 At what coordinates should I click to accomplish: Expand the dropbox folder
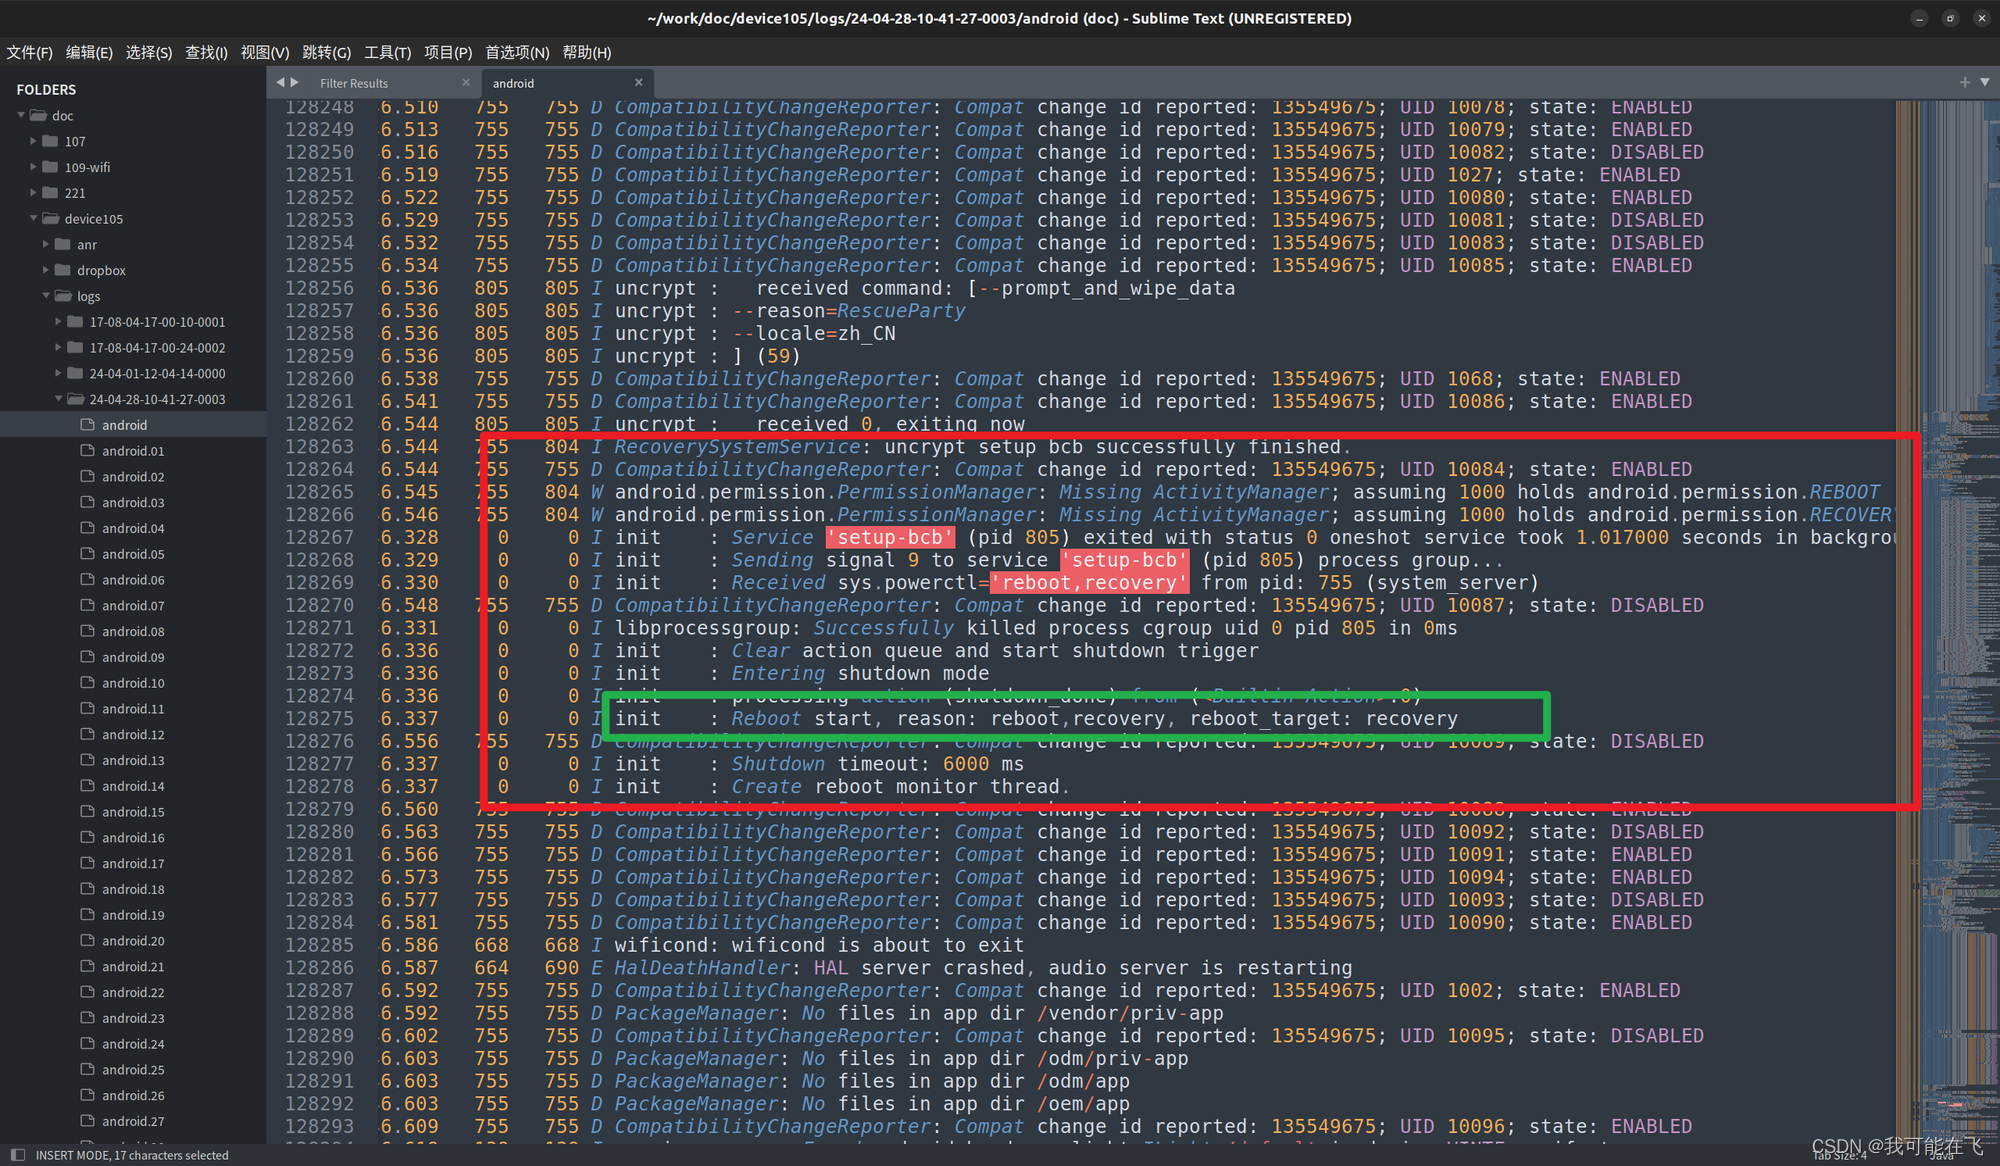(x=46, y=270)
